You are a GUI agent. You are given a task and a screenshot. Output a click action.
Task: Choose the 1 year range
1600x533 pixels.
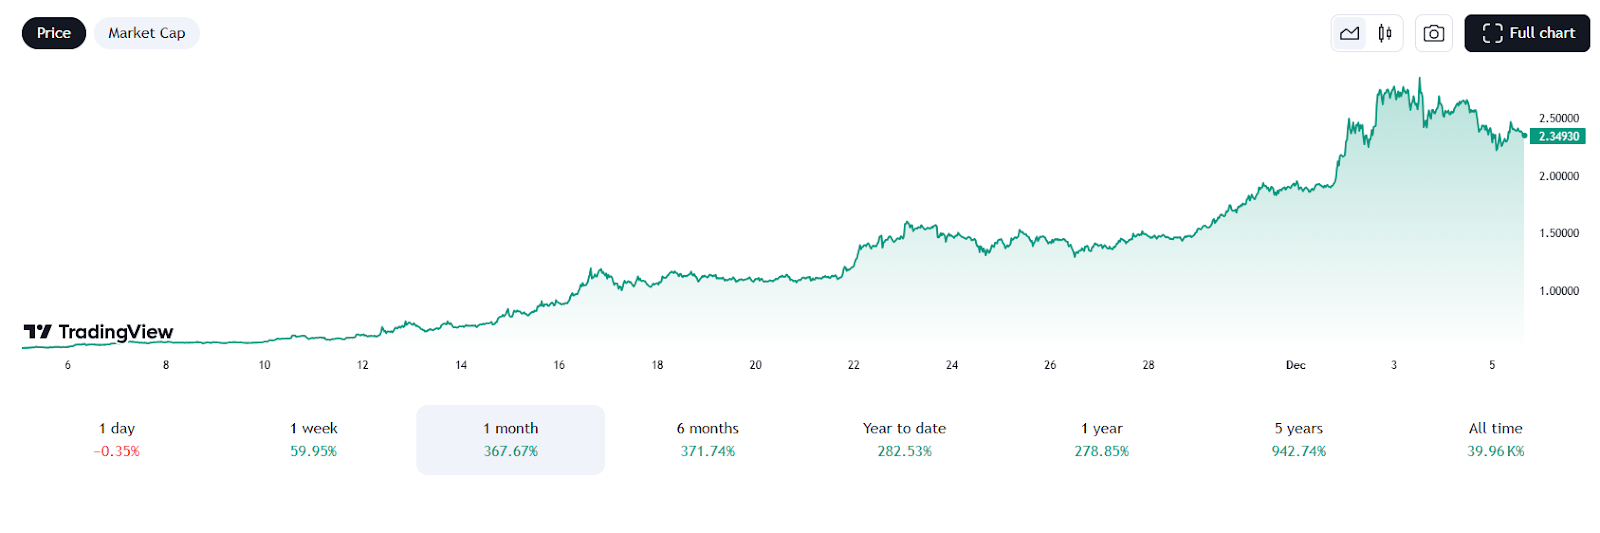(x=1102, y=439)
